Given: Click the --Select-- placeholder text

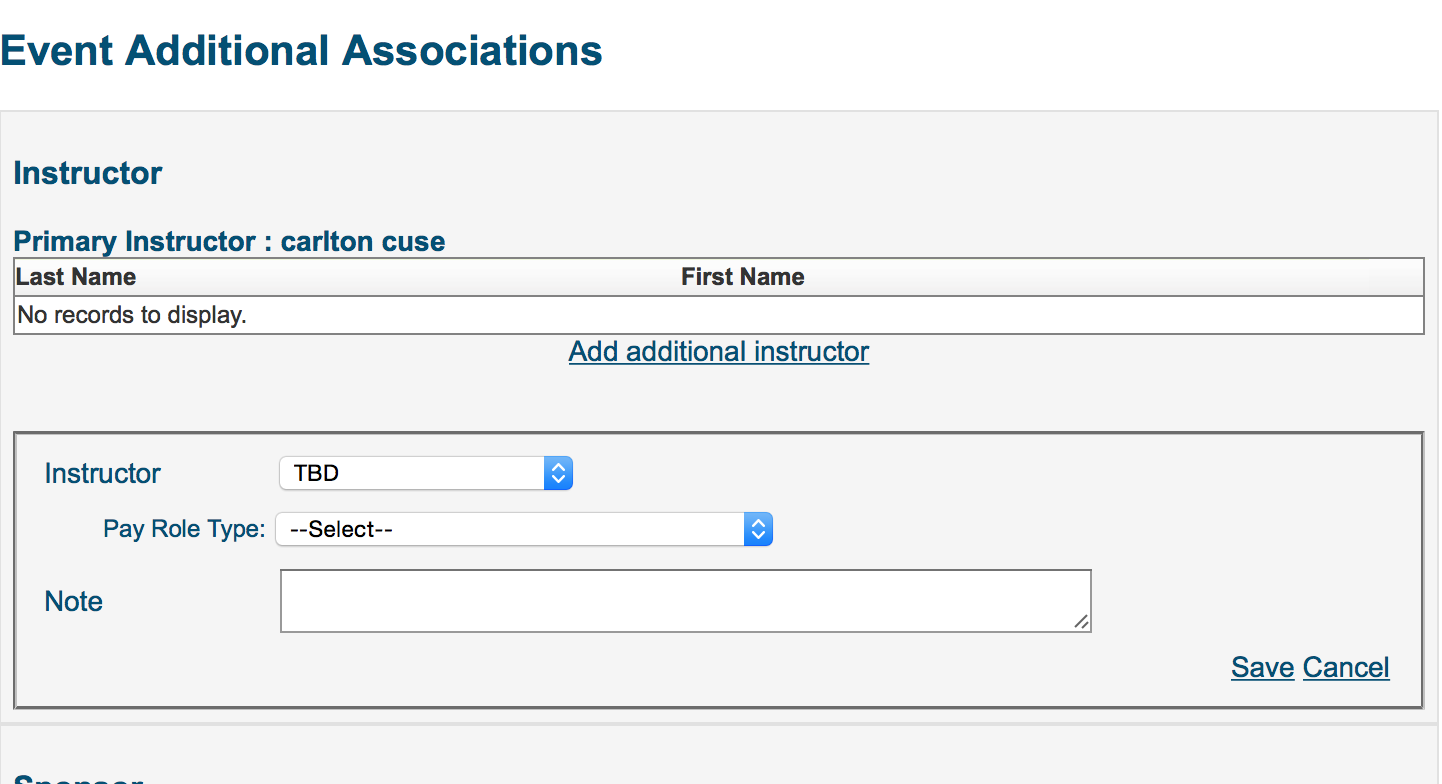Looking at the screenshot, I should coord(341,530).
